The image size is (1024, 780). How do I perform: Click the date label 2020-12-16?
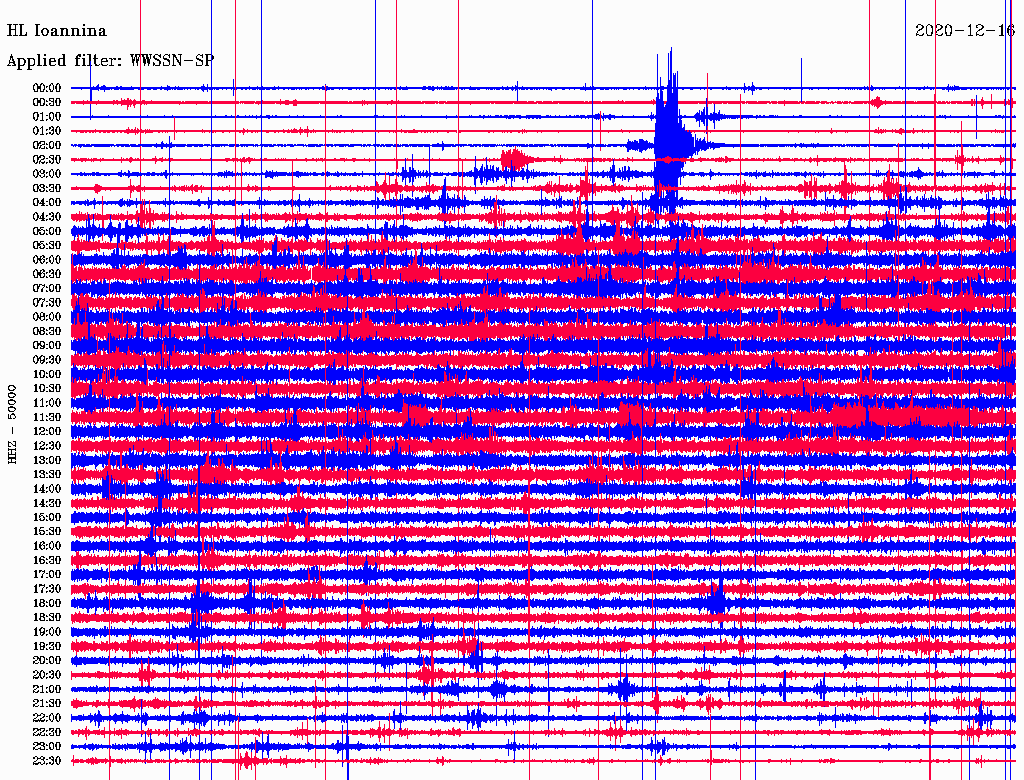[965, 30]
